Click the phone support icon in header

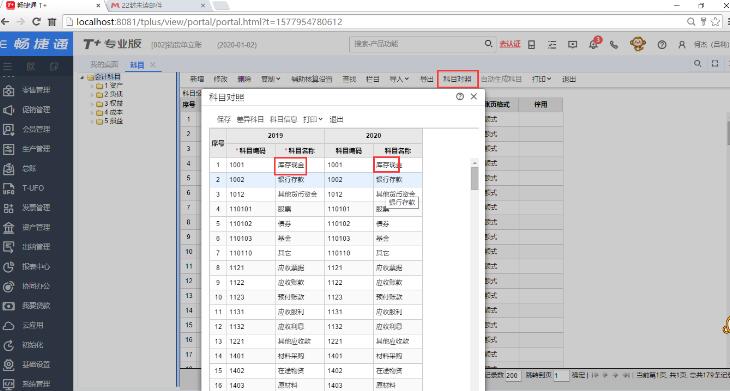614,45
